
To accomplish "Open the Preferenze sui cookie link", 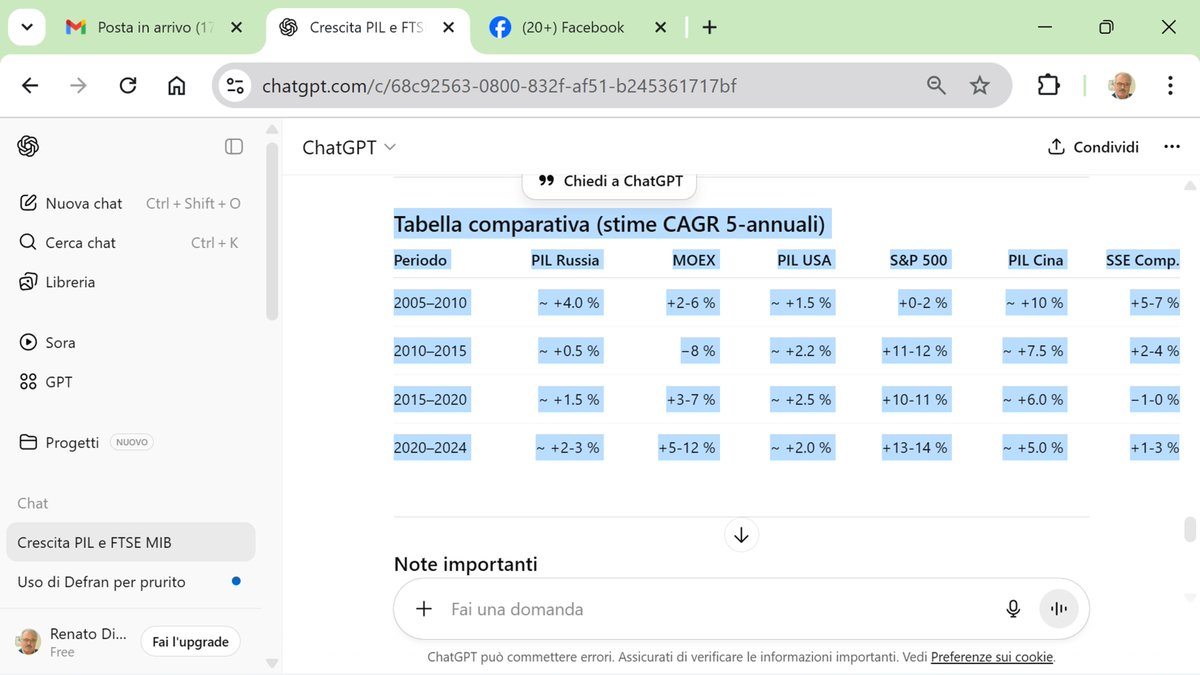I will [x=992, y=657].
